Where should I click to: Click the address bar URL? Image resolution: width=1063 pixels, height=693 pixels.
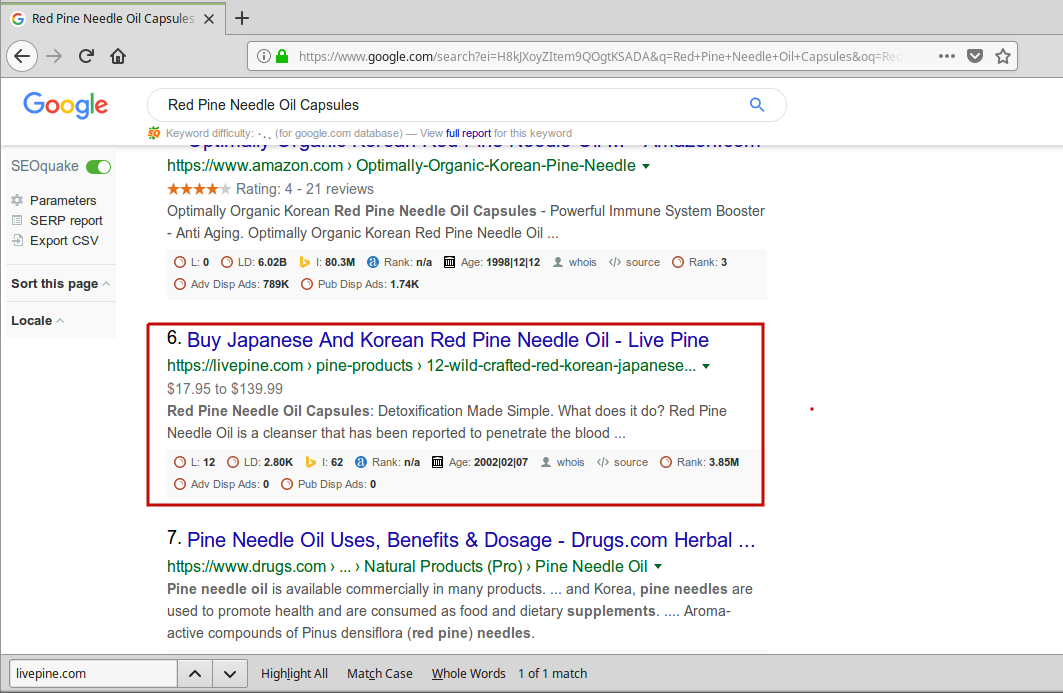click(600, 56)
